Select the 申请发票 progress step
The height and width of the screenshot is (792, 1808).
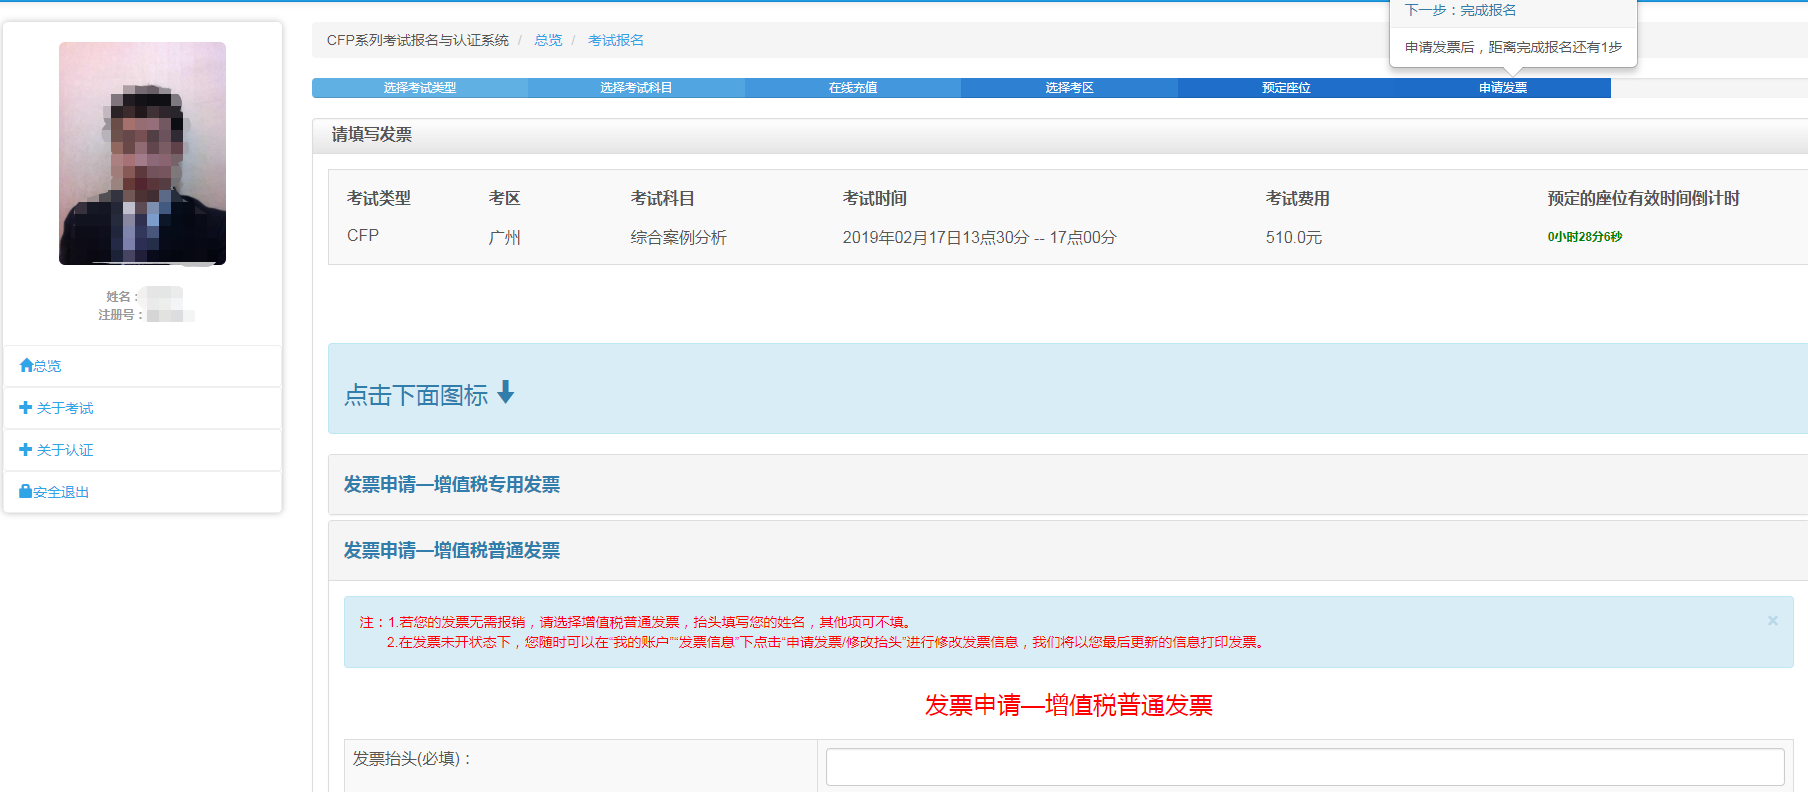tap(1502, 88)
